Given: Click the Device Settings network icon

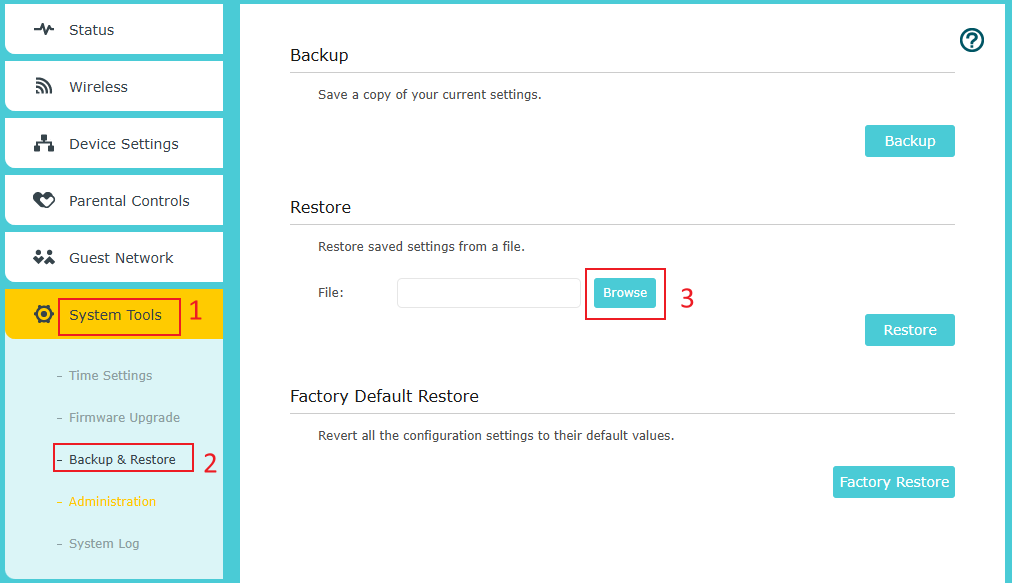Looking at the screenshot, I should [44, 144].
